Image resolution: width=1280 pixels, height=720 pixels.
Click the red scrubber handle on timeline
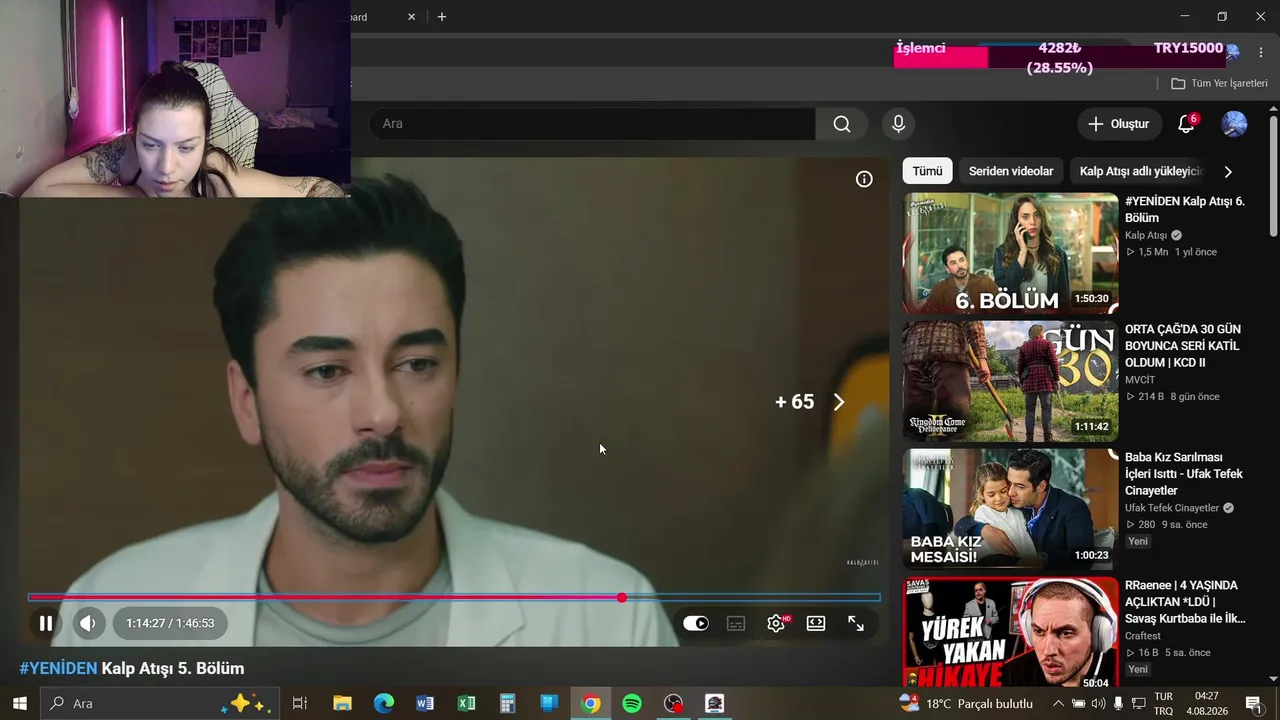click(622, 597)
